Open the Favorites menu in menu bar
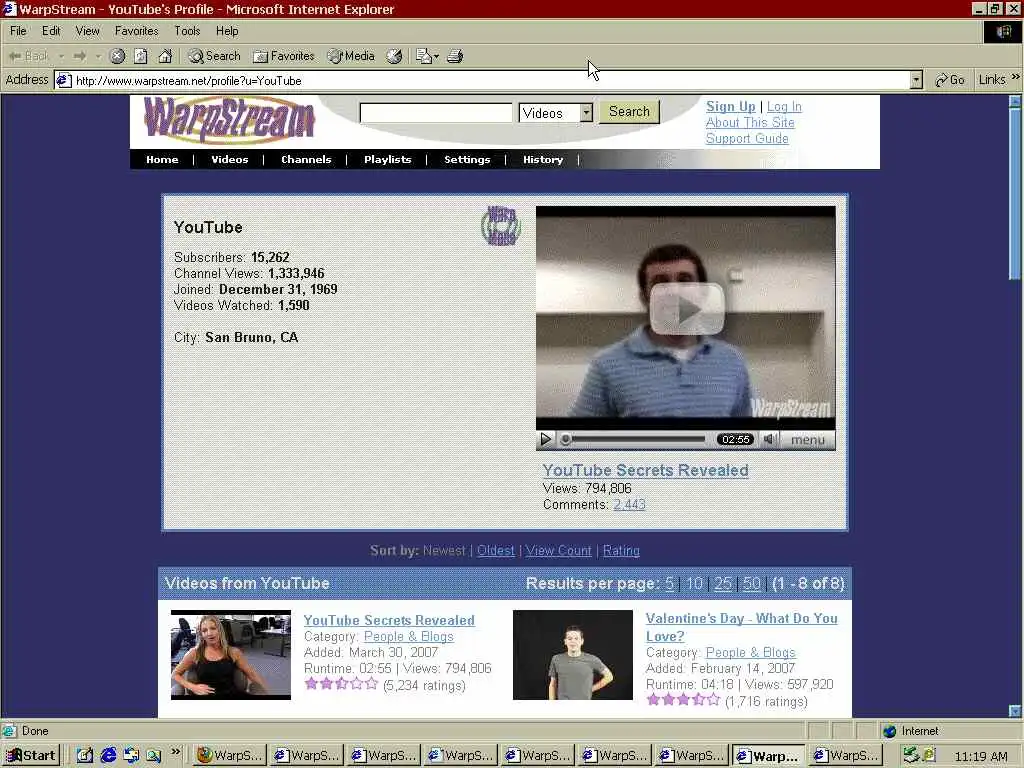Viewport: 1024px width, 768px height. (136, 31)
